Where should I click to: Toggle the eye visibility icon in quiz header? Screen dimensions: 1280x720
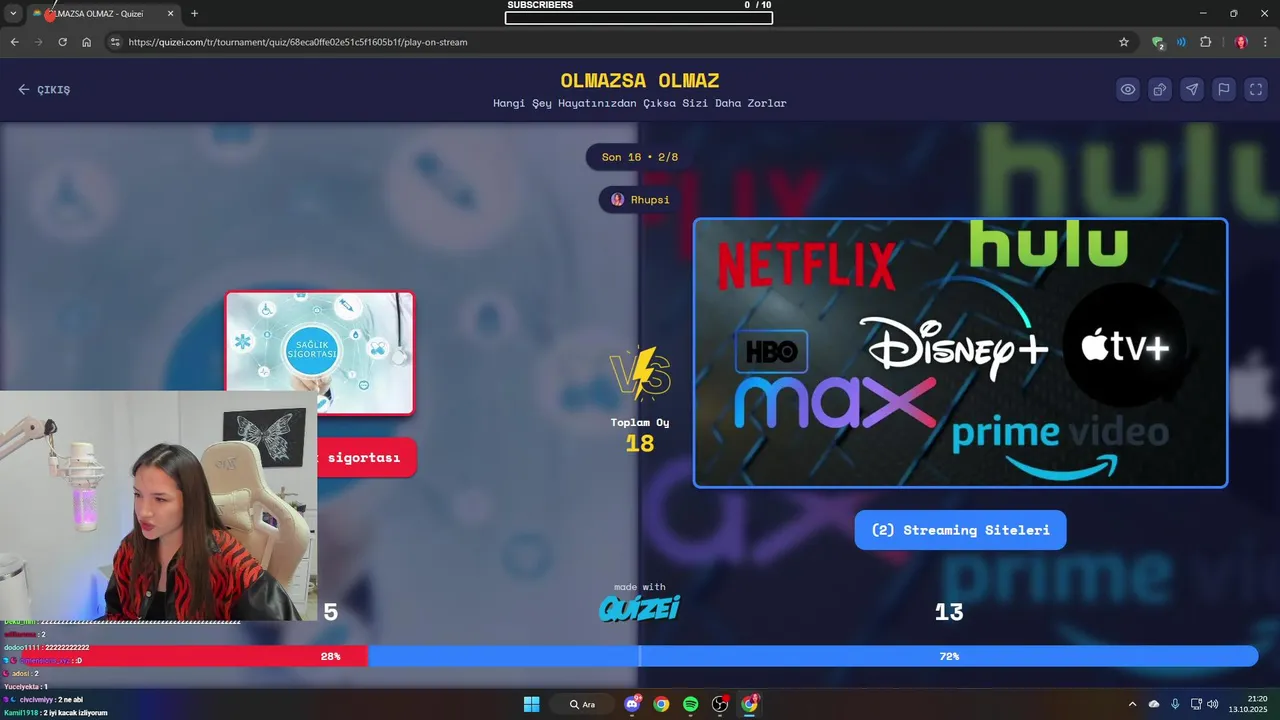click(1128, 89)
